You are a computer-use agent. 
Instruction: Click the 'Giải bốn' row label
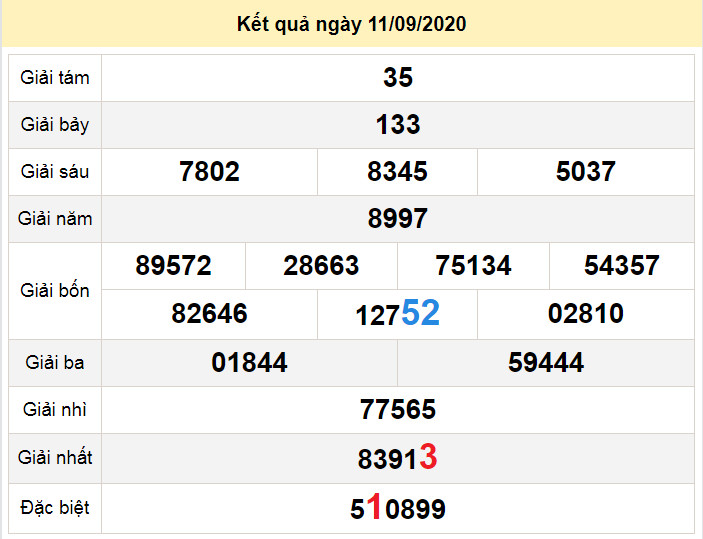(55, 291)
